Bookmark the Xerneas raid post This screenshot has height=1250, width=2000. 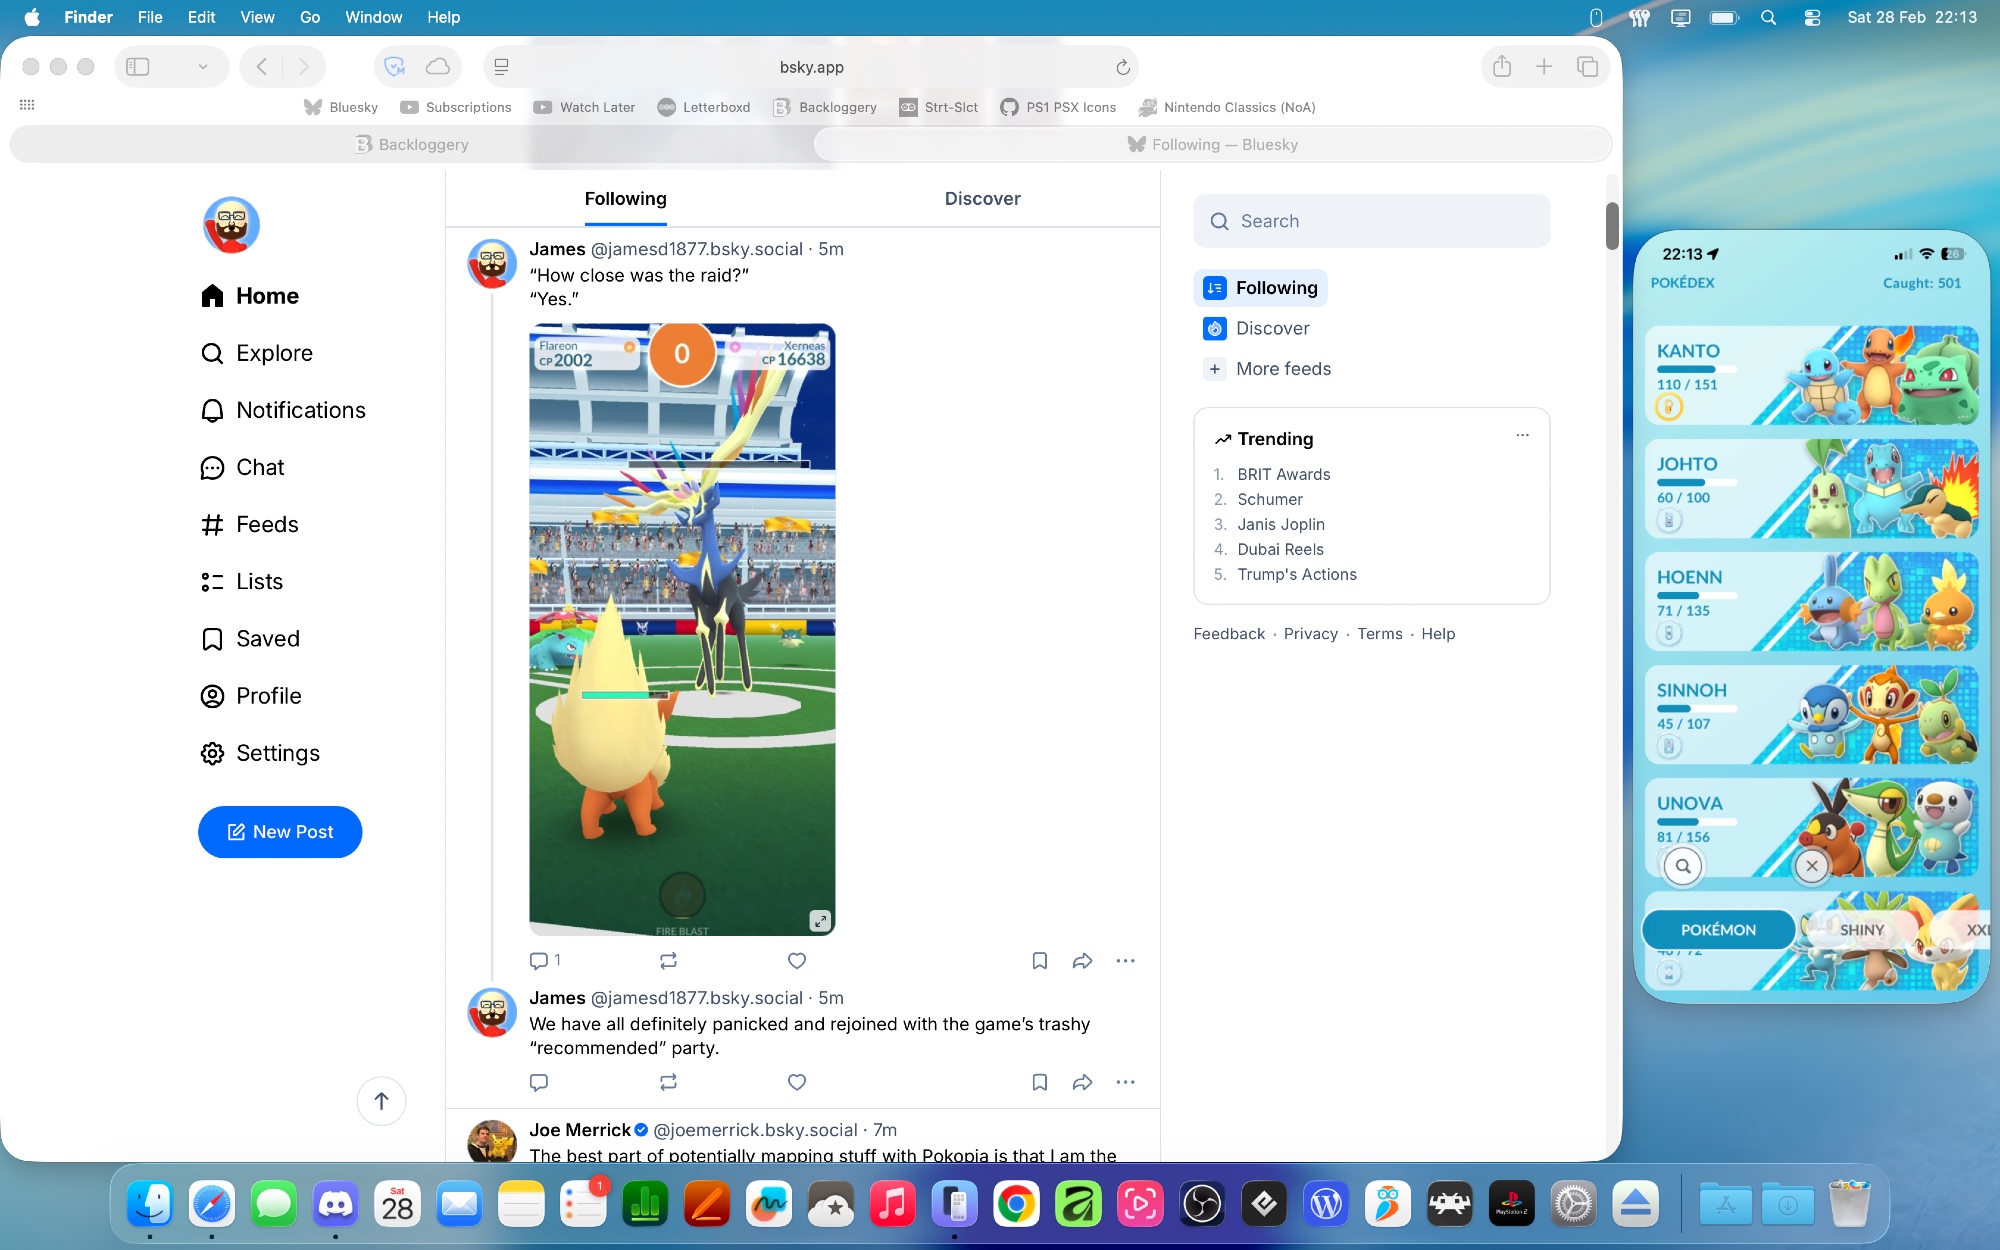(x=1039, y=961)
